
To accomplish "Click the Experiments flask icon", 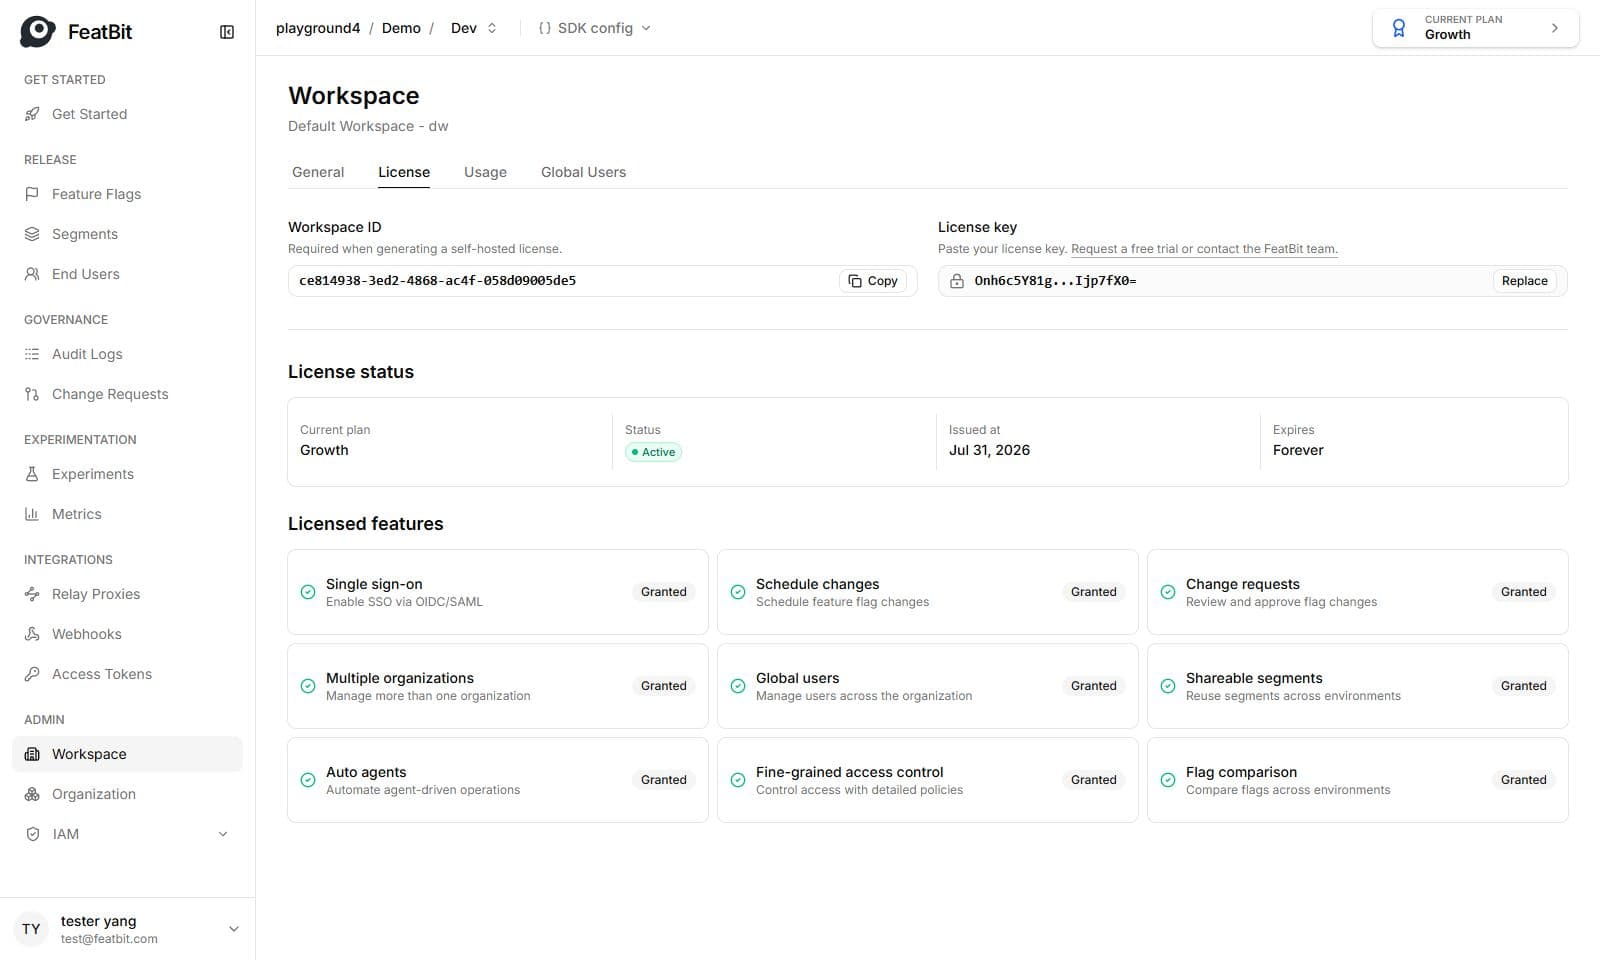I will tap(32, 474).
